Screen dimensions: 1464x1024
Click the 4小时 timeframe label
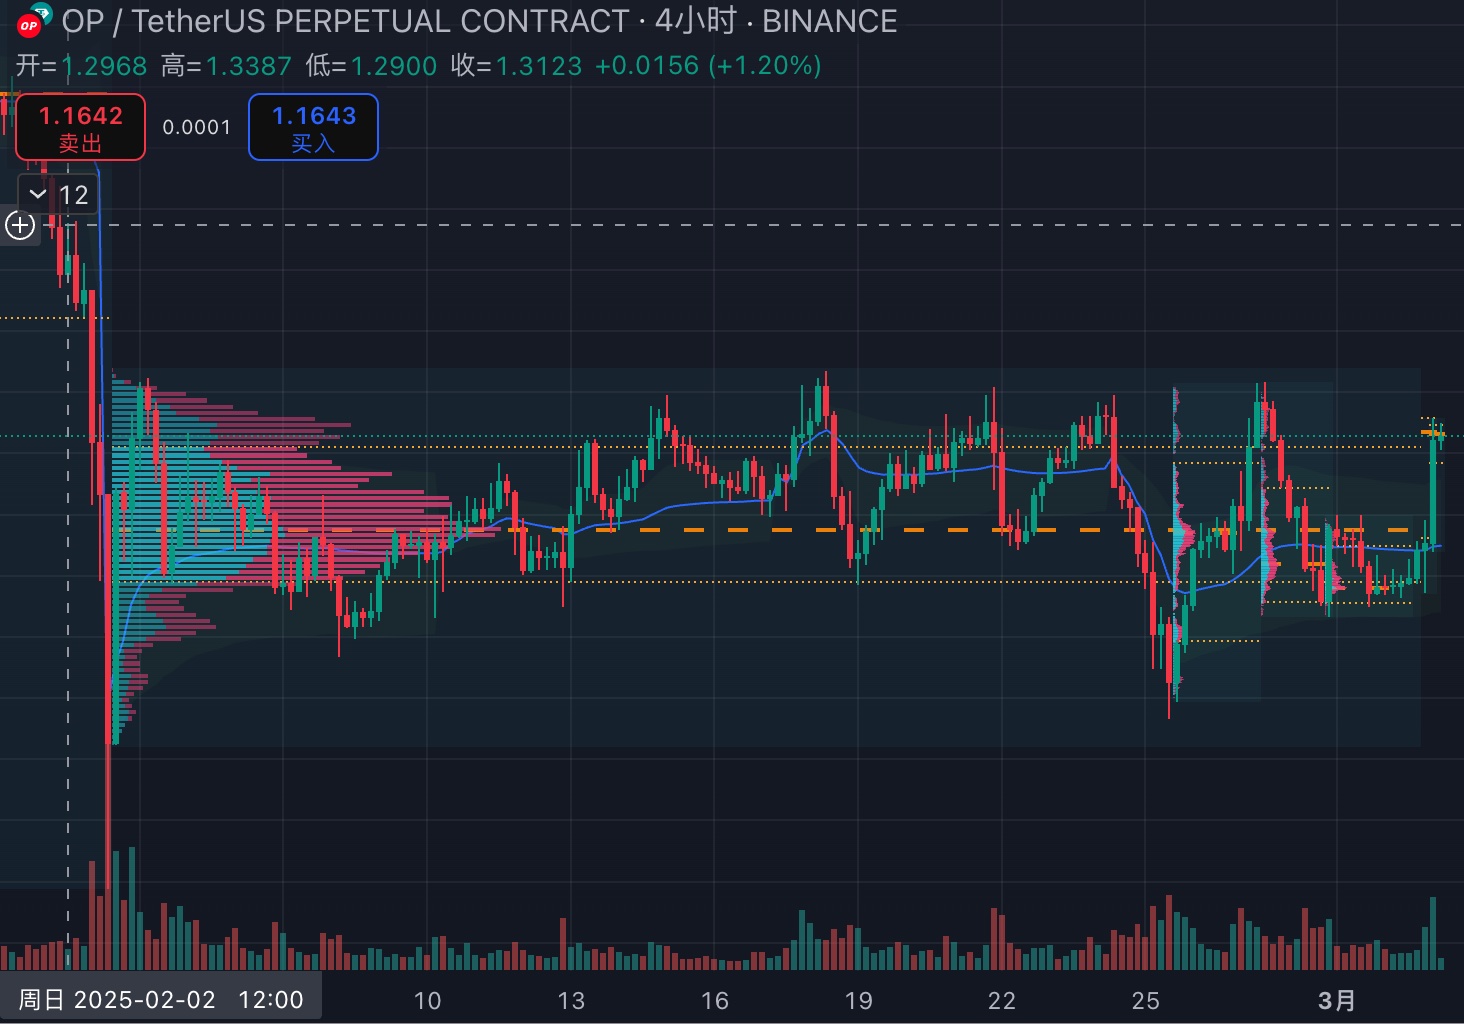pyautogui.click(x=695, y=21)
